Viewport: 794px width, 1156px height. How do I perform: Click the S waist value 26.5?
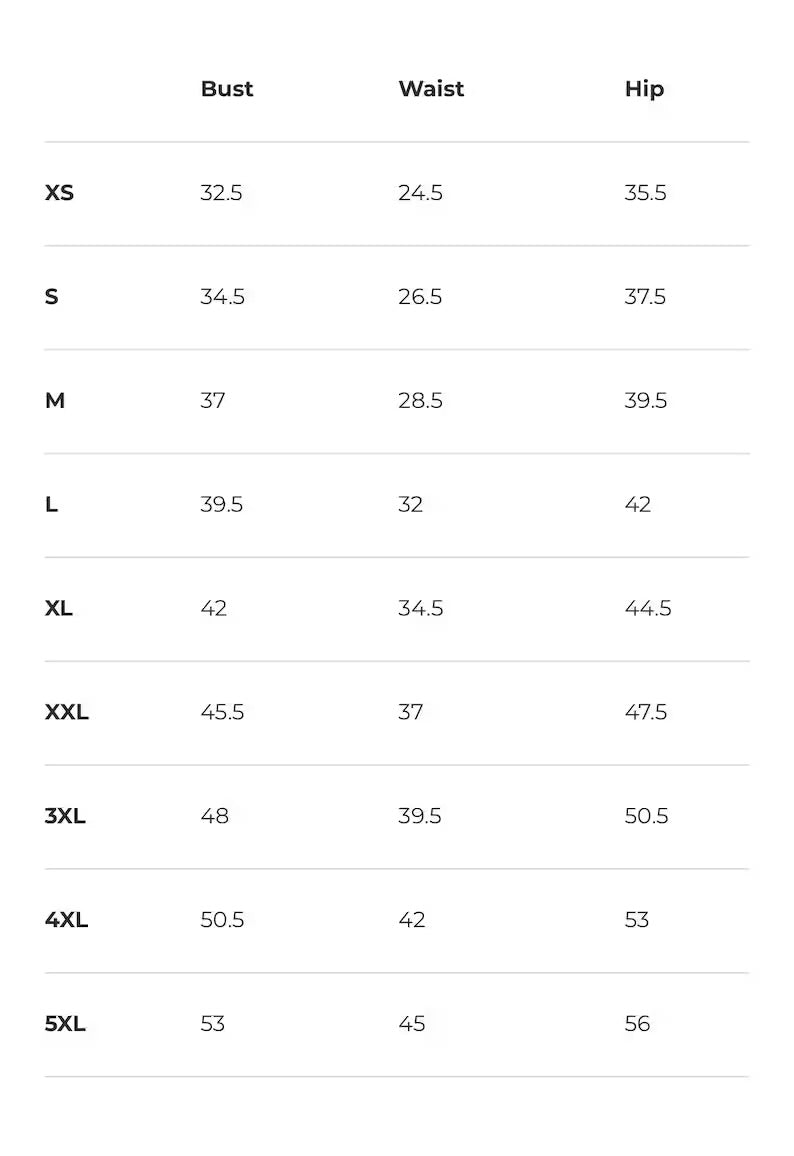420,297
